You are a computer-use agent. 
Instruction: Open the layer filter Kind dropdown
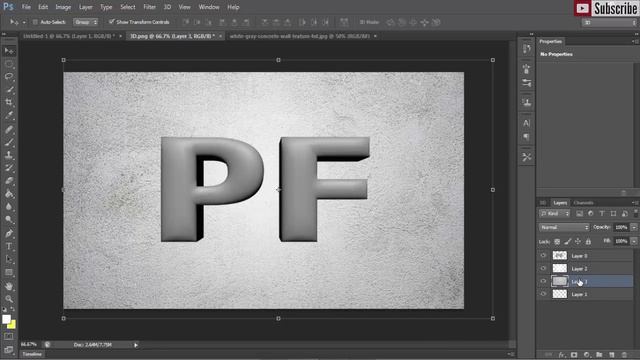[x=554, y=214]
